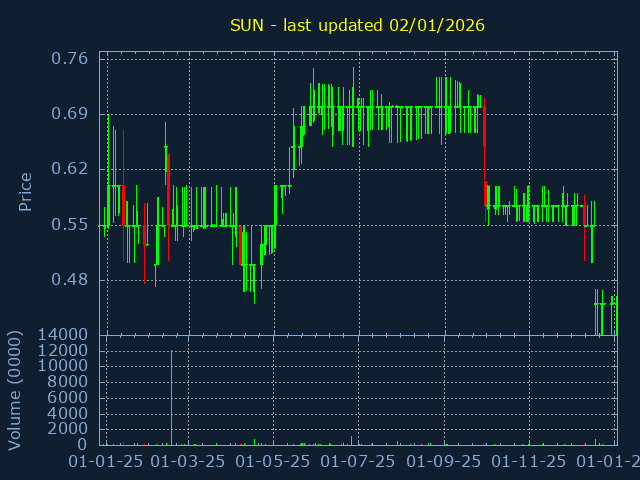
Task: Click the chart title 'SUN - last updated 02/01/2026'
Action: point(357,25)
